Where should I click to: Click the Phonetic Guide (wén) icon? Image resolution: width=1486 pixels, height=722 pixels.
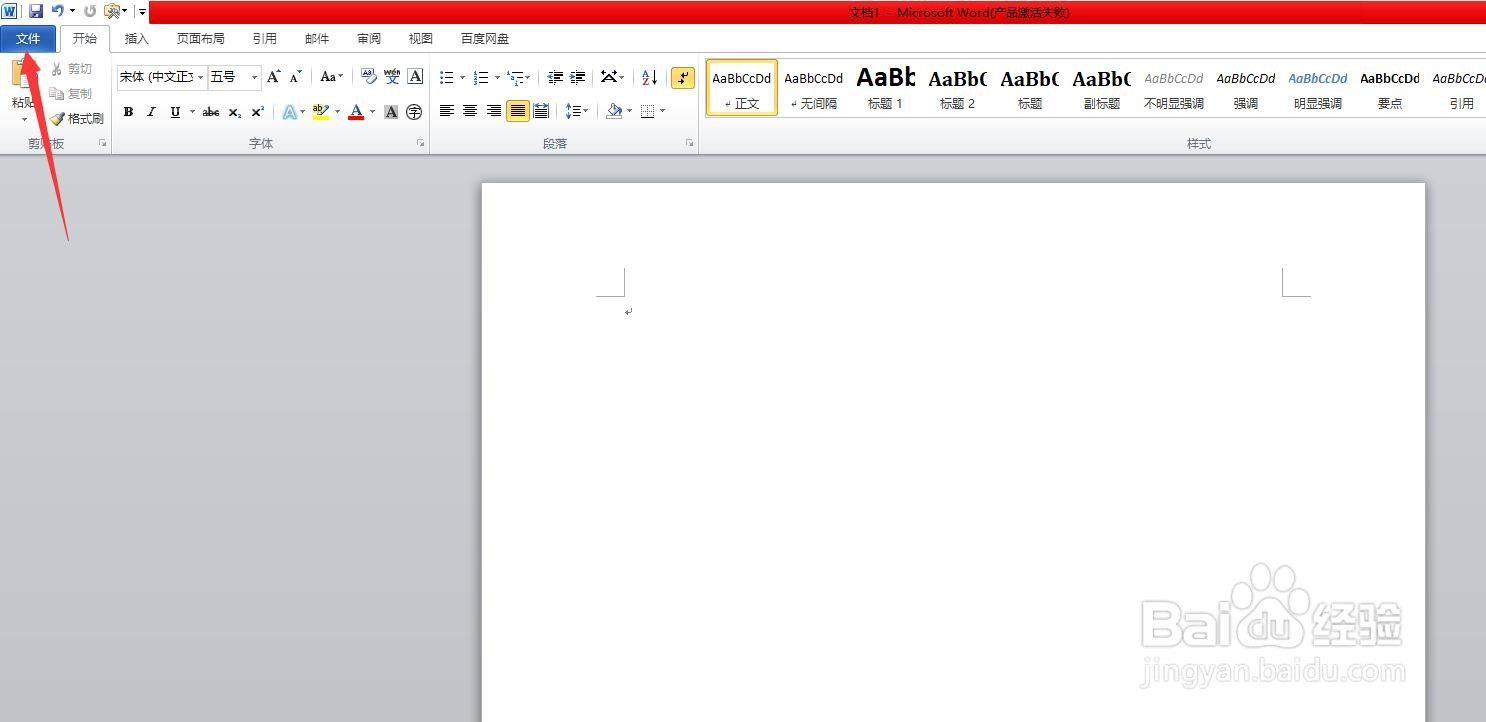392,77
